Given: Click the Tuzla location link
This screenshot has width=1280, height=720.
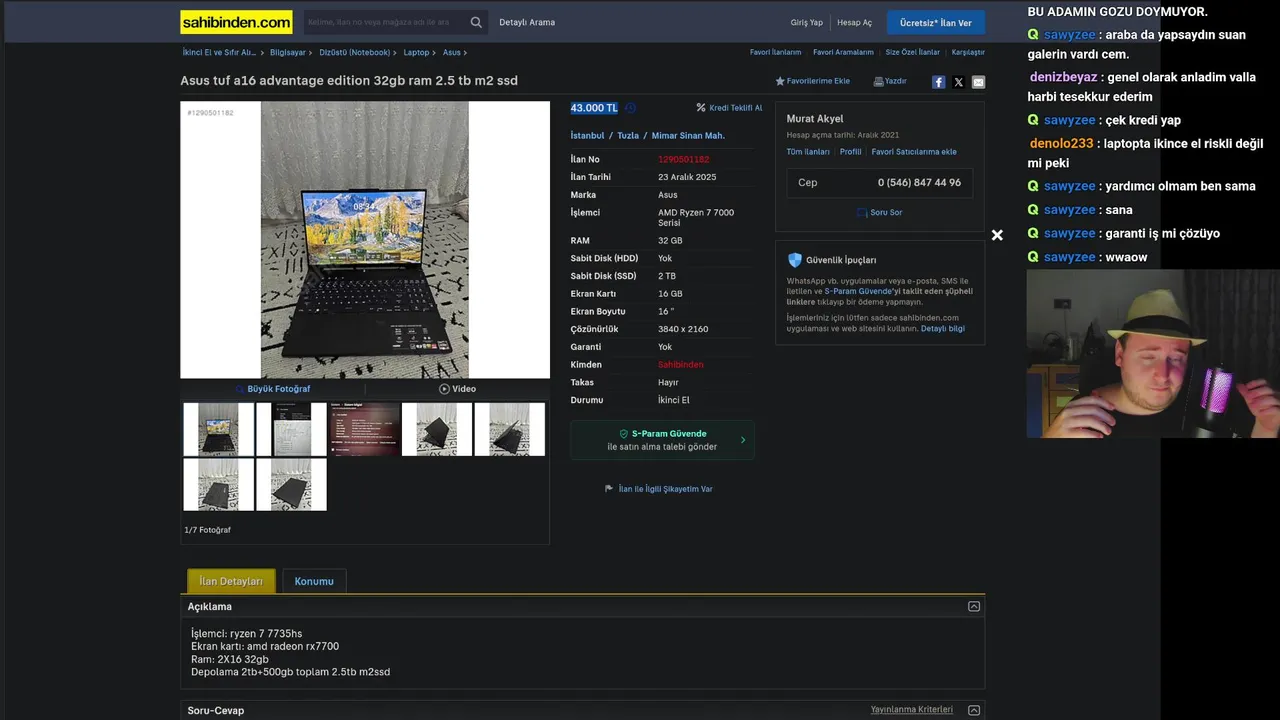Looking at the screenshot, I should (628, 135).
